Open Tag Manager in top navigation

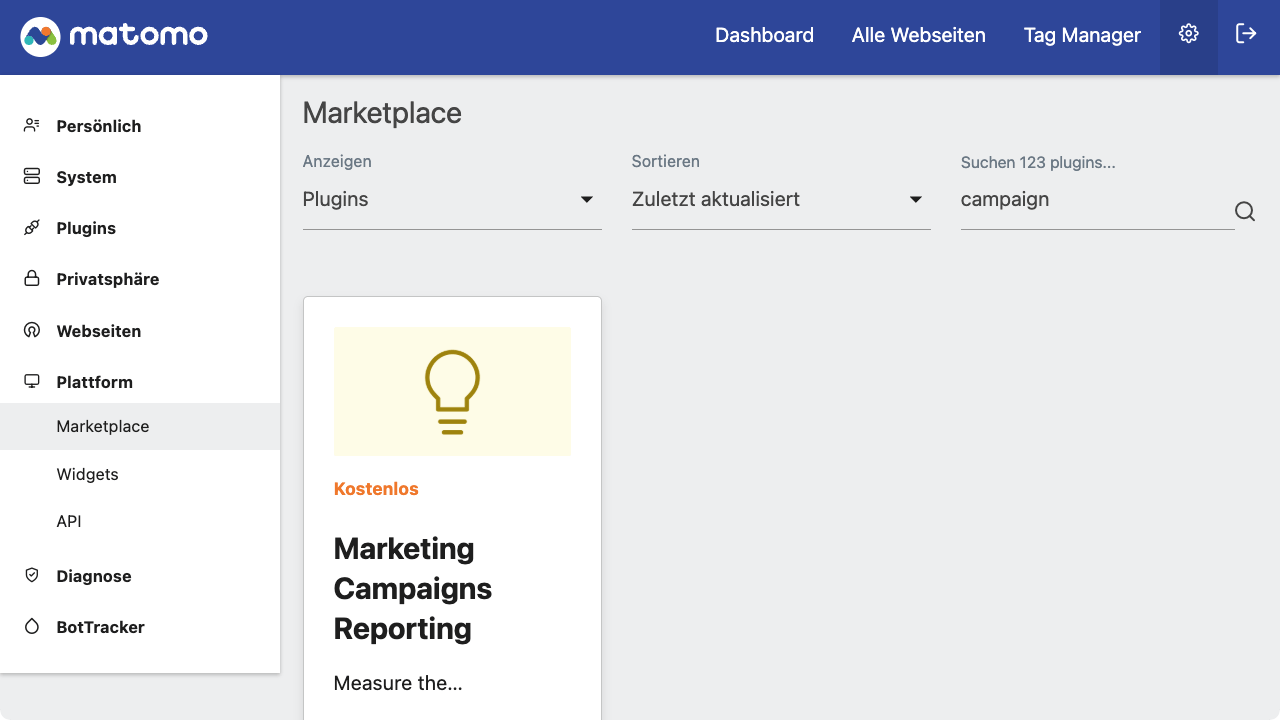pos(1082,35)
